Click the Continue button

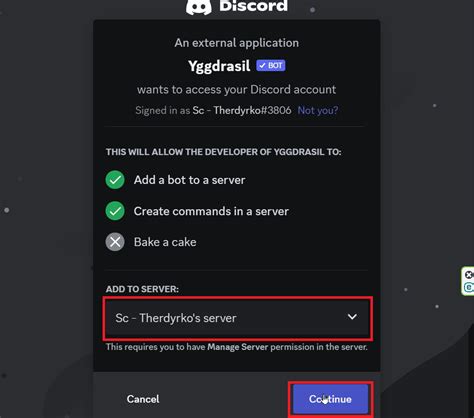click(330, 399)
